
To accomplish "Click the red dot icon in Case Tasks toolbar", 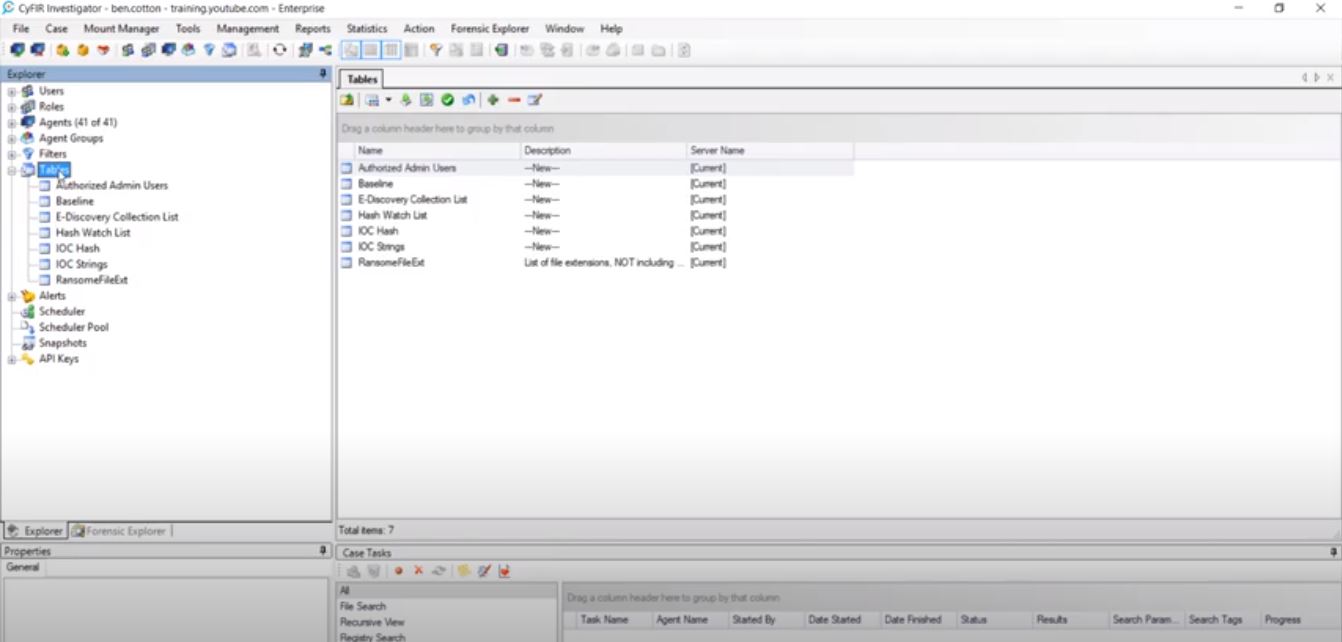I will pyautogui.click(x=398, y=571).
